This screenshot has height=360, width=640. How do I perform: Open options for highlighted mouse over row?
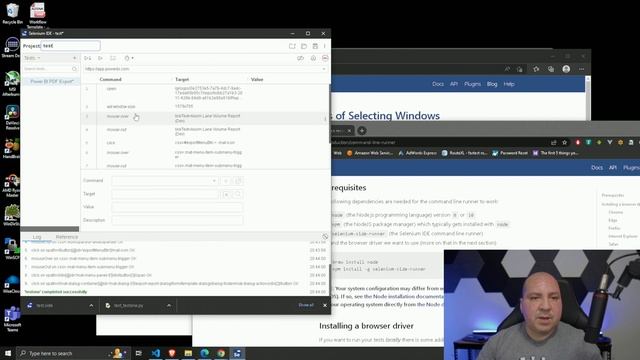click(325, 118)
